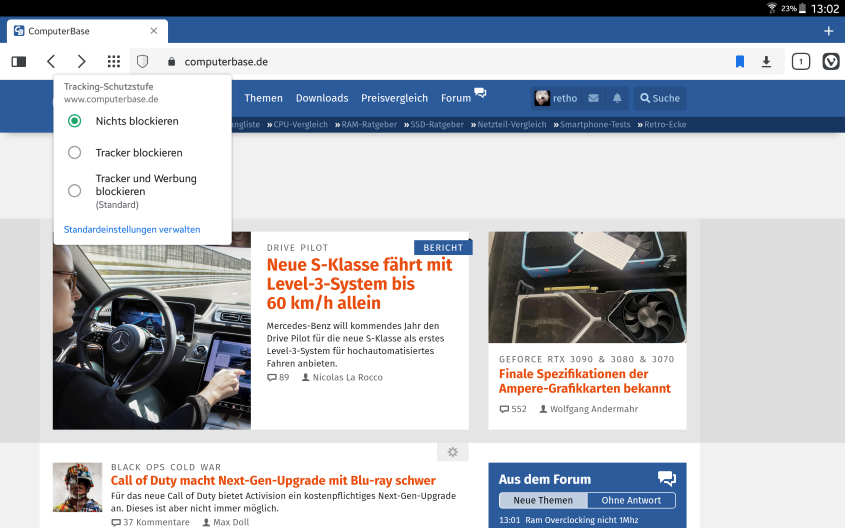Open Neue S-Klasse fährt mit Level-3 headline
The height and width of the screenshot is (528, 845).
click(x=359, y=284)
